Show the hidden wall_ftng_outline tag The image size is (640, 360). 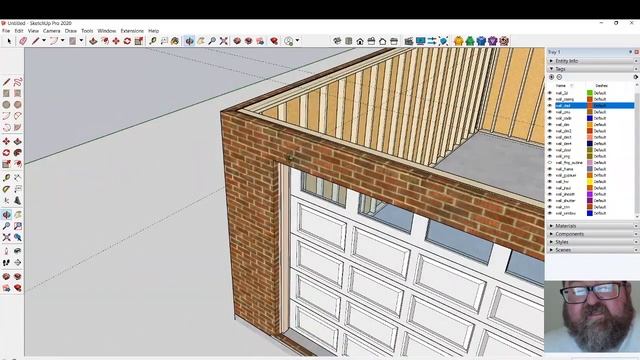[550, 162]
